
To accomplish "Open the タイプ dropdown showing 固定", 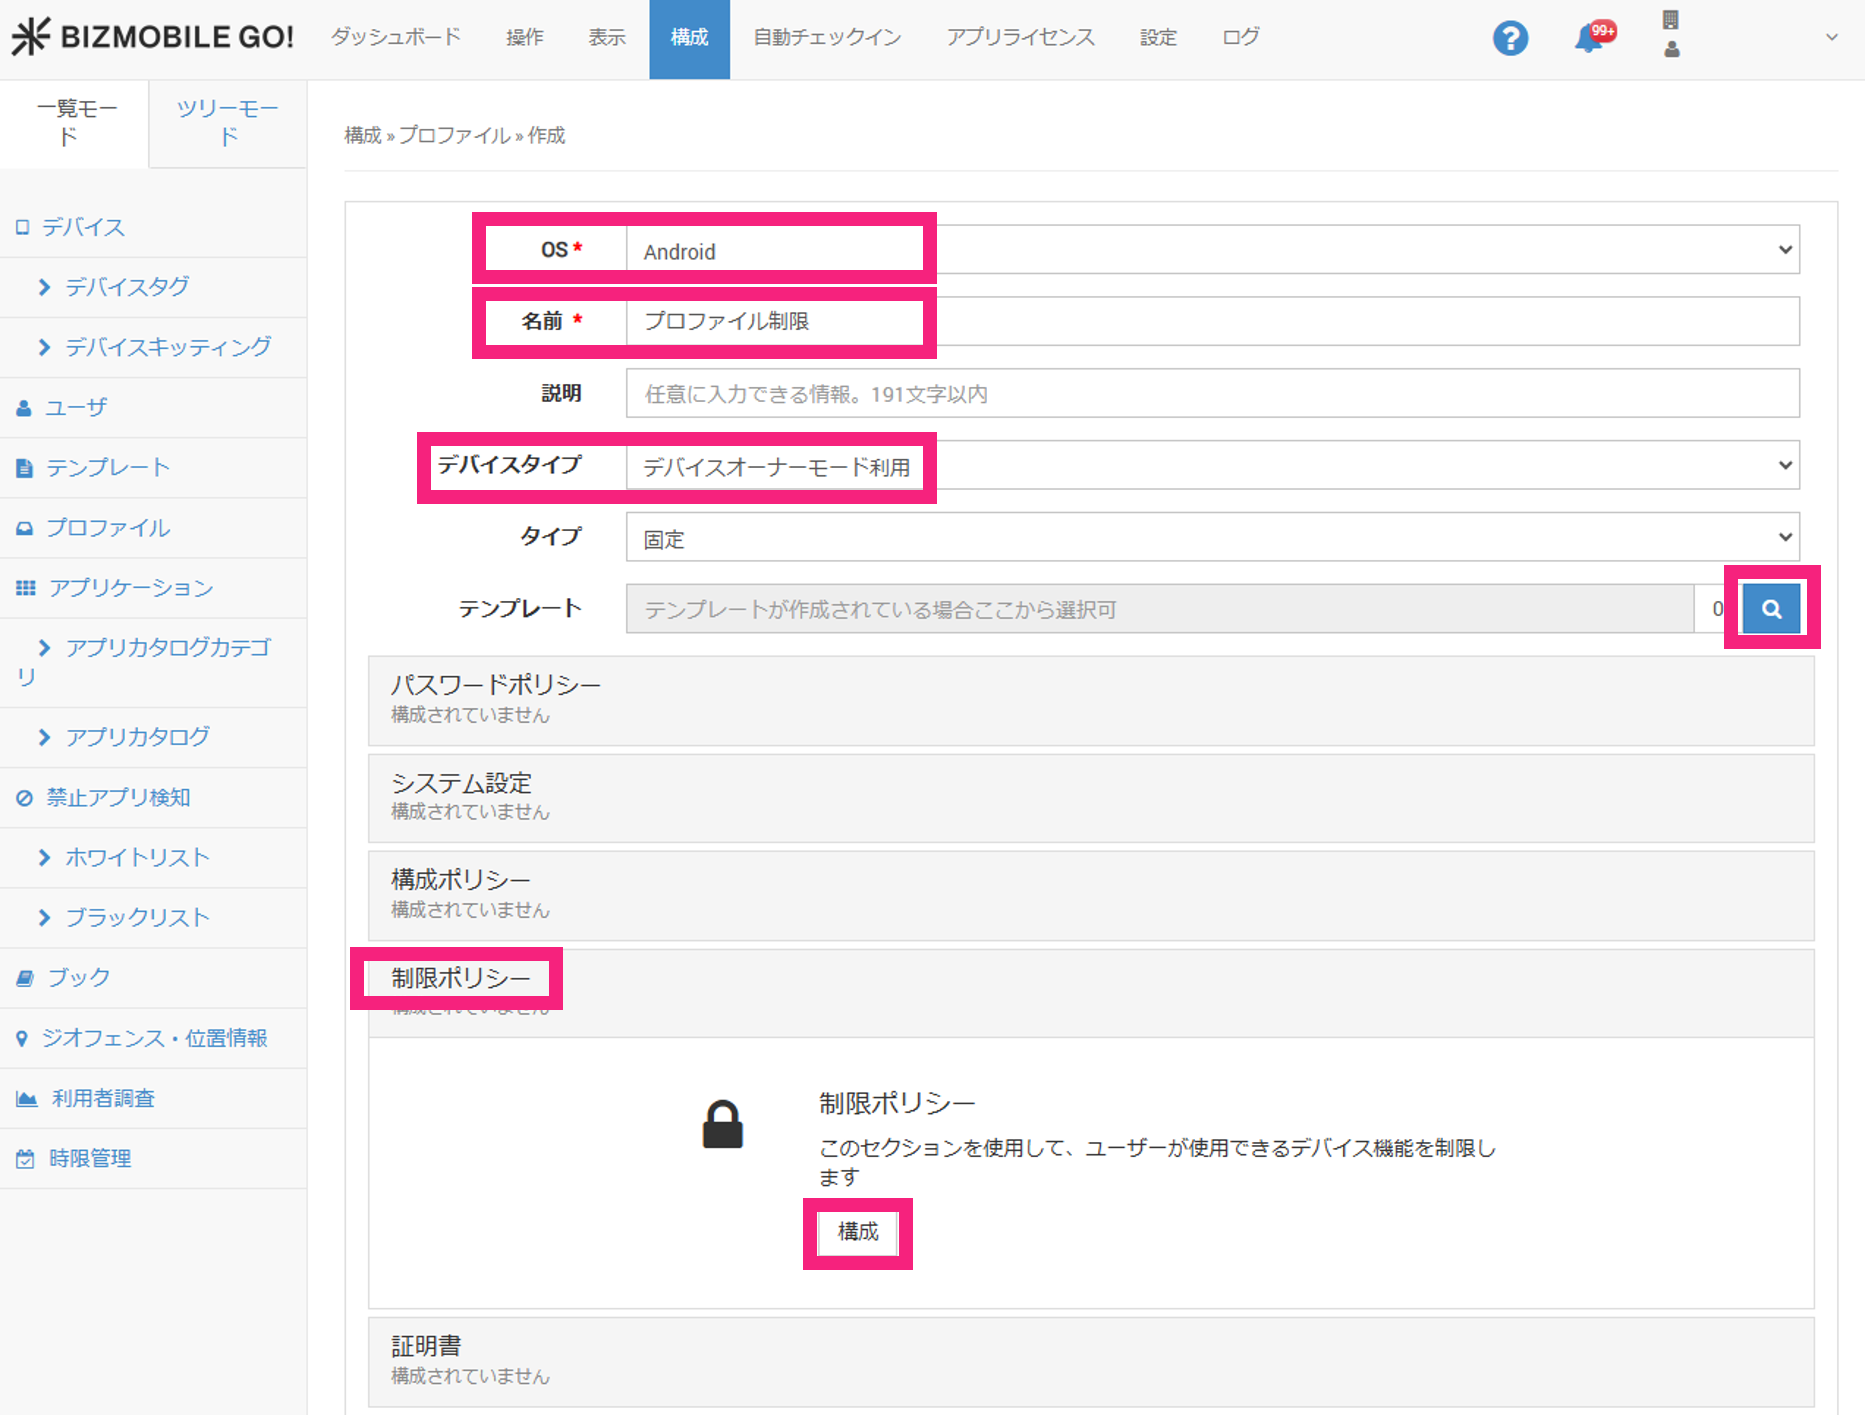I will click(x=1212, y=538).
